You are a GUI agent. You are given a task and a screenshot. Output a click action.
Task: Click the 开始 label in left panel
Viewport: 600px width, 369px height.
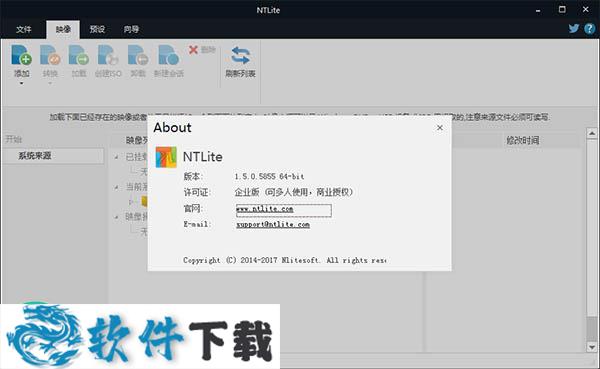click(x=14, y=139)
